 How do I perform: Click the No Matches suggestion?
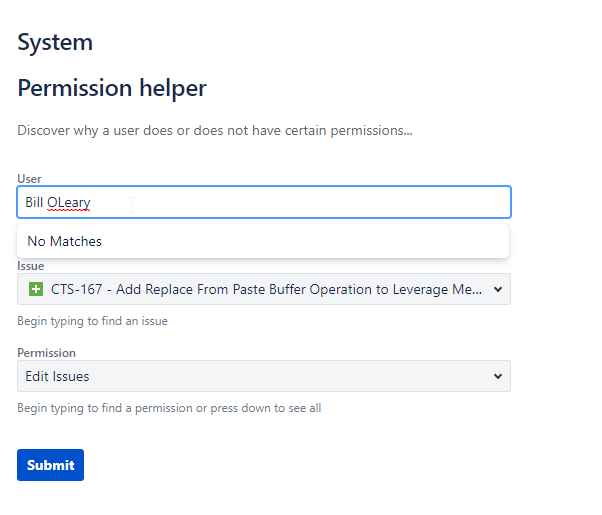tap(64, 241)
